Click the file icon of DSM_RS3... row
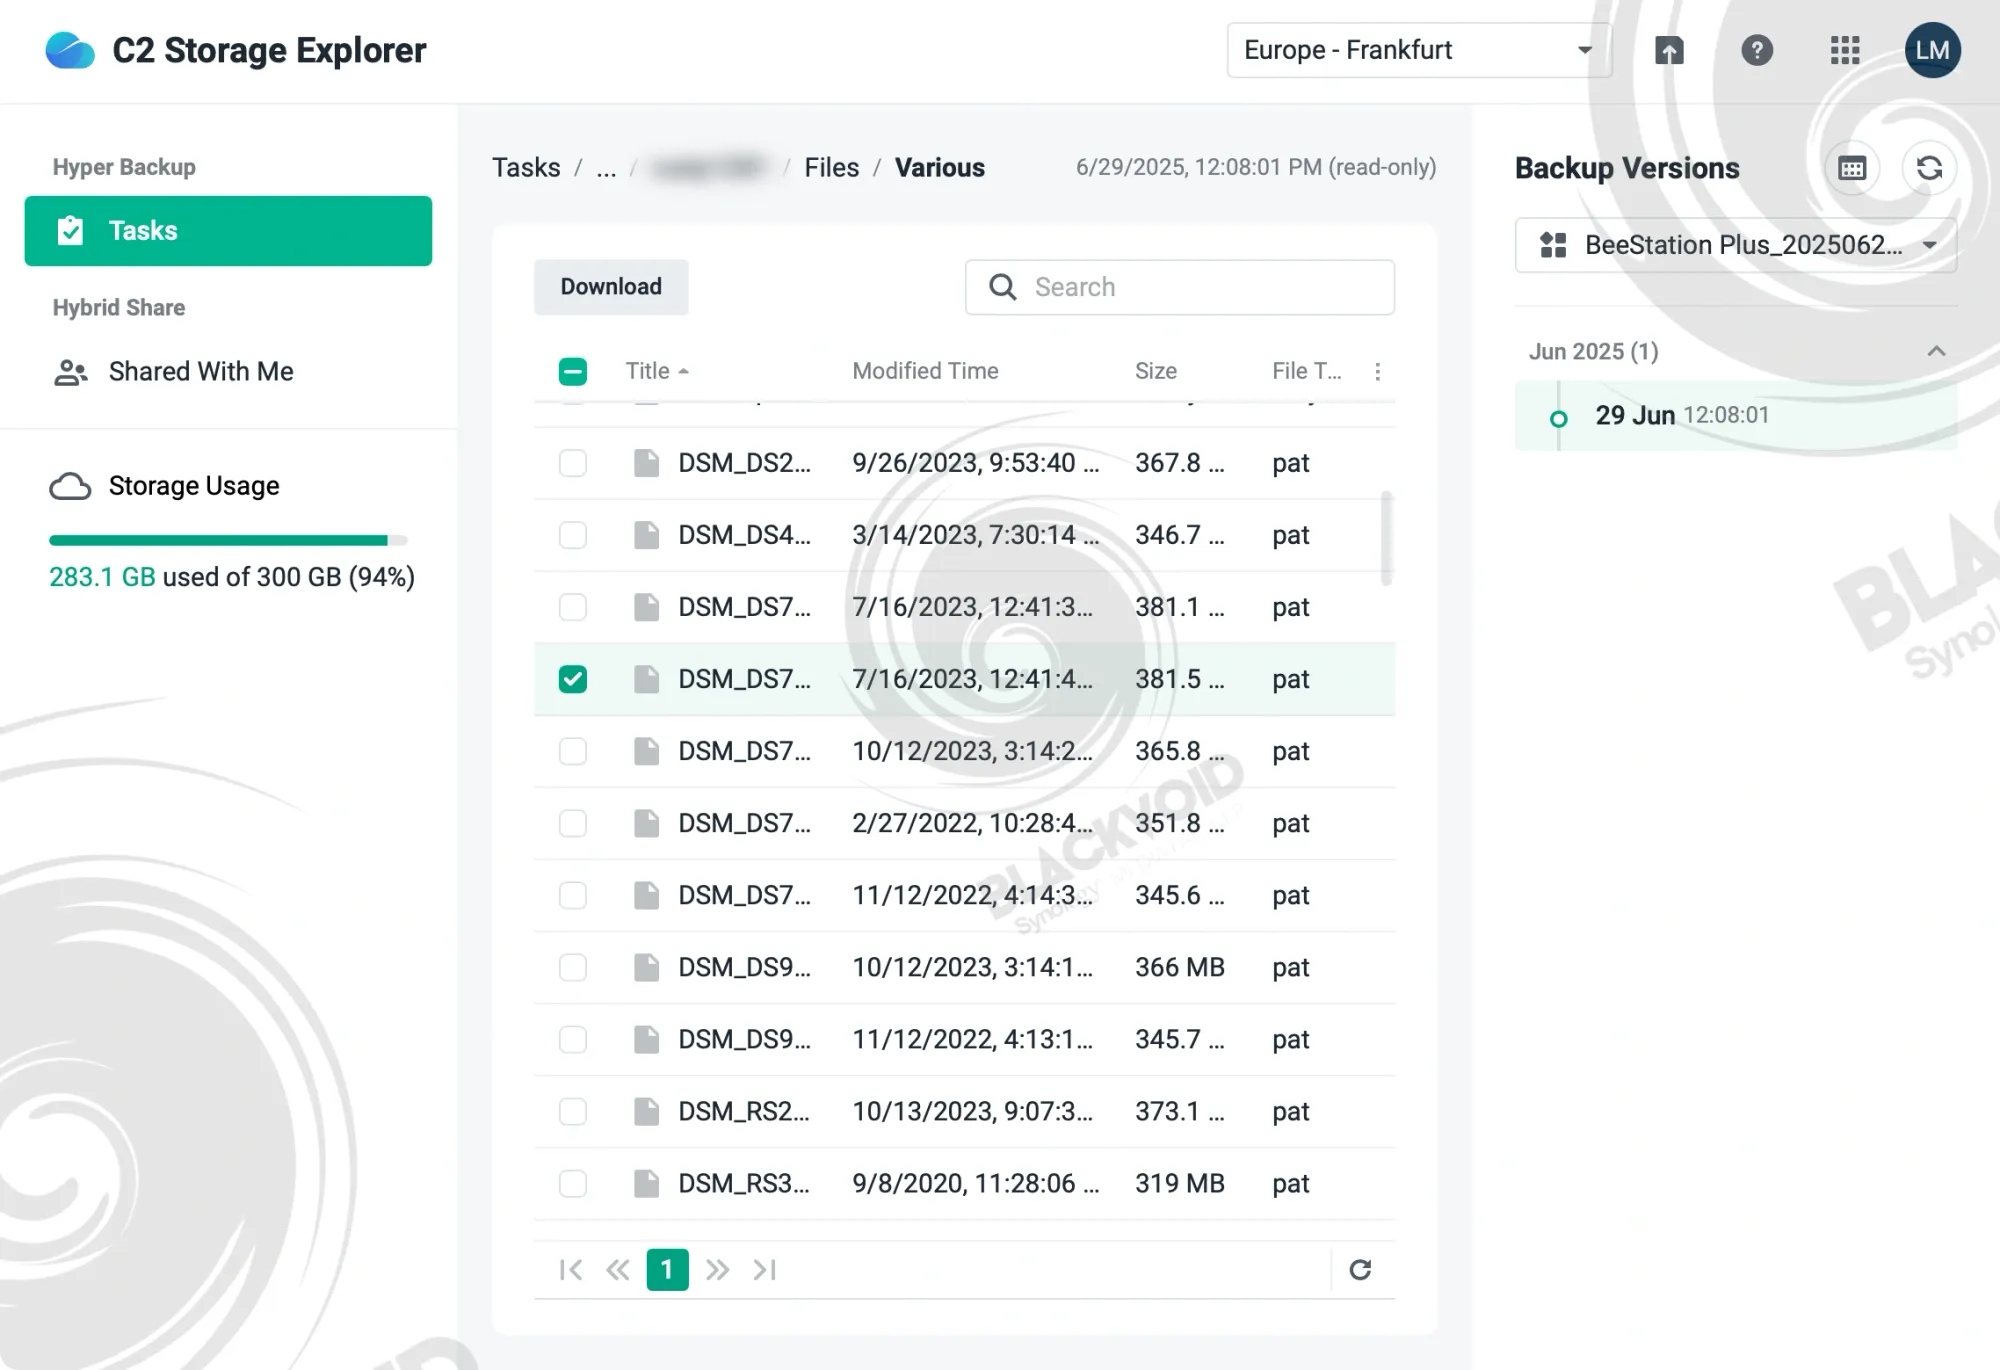 click(647, 1184)
